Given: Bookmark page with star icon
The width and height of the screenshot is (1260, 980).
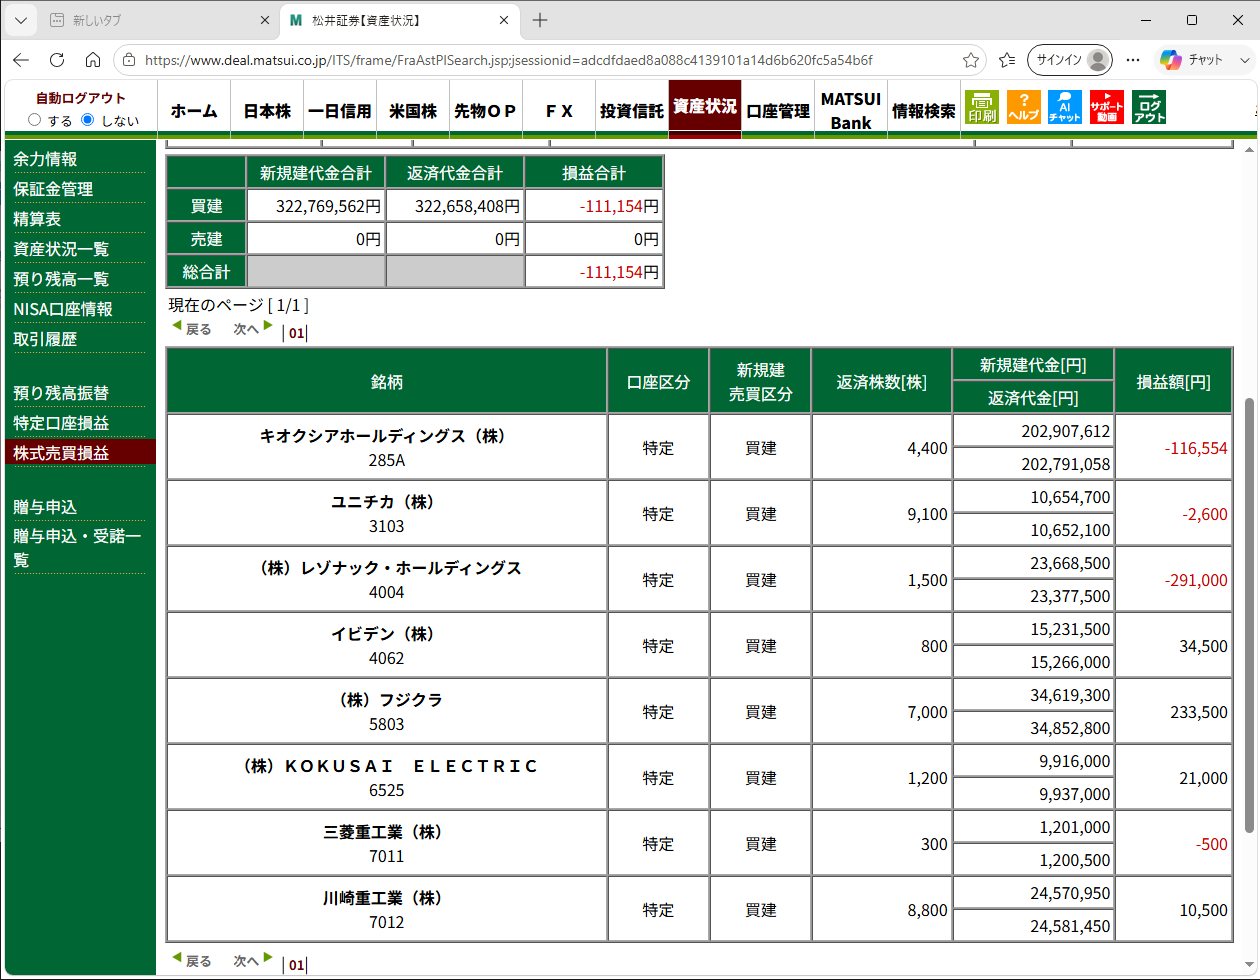Looking at the screenshot, I should pos(970,60).
